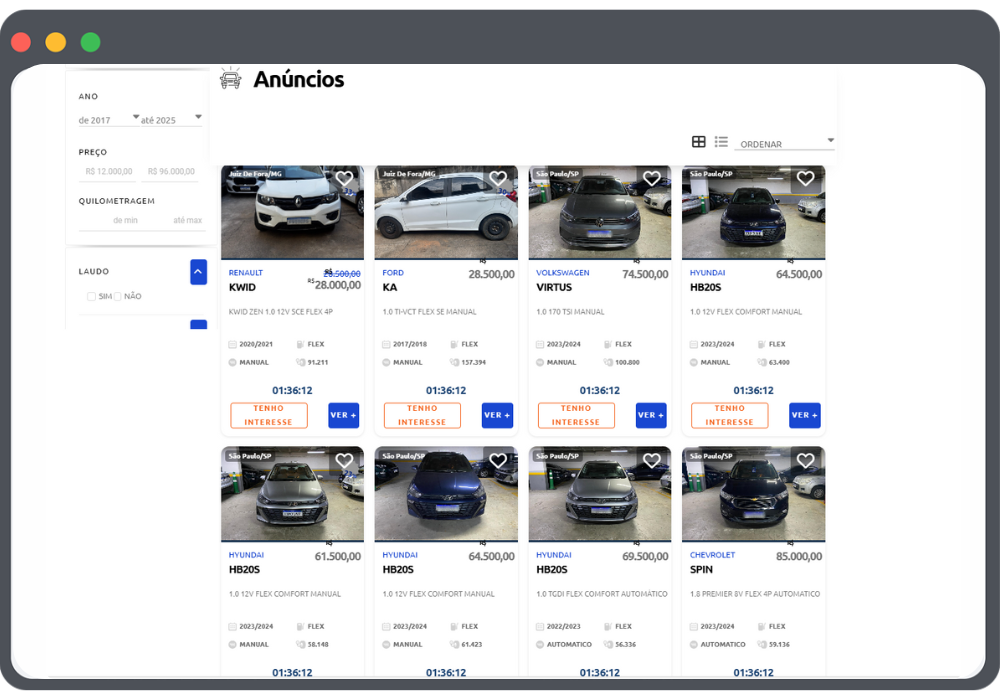Favorite the Renault Kwid listing heart icon
The image size is (1000, 700).
(344, 179)
